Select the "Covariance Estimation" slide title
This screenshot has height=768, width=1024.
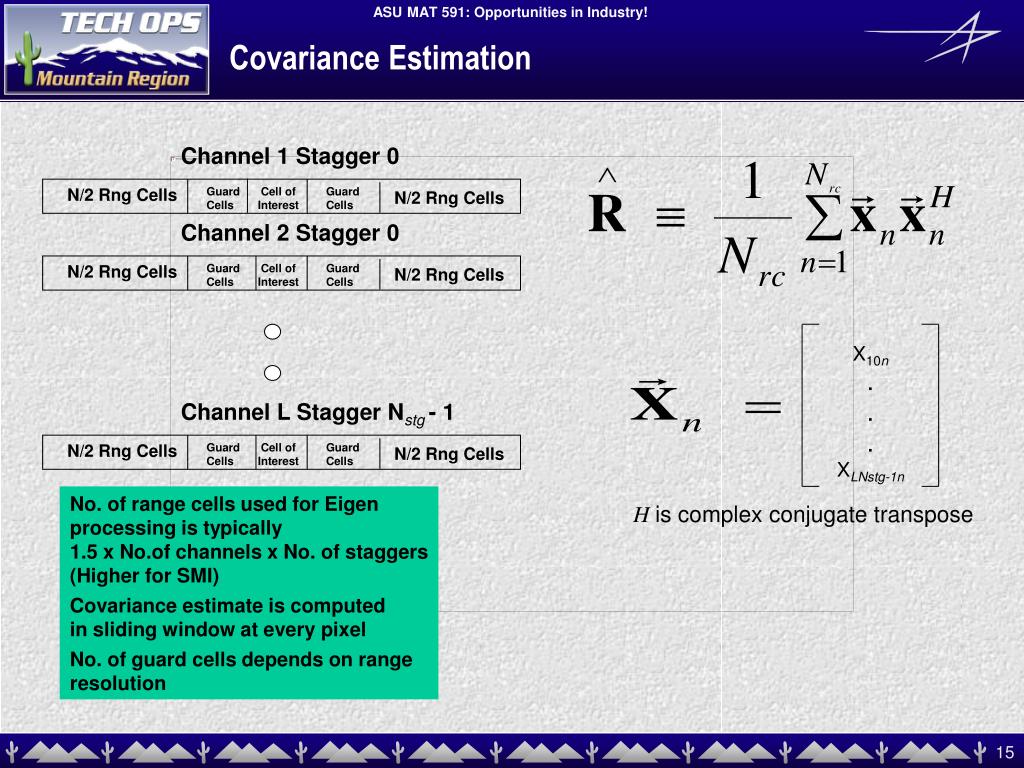click(380, 57)
